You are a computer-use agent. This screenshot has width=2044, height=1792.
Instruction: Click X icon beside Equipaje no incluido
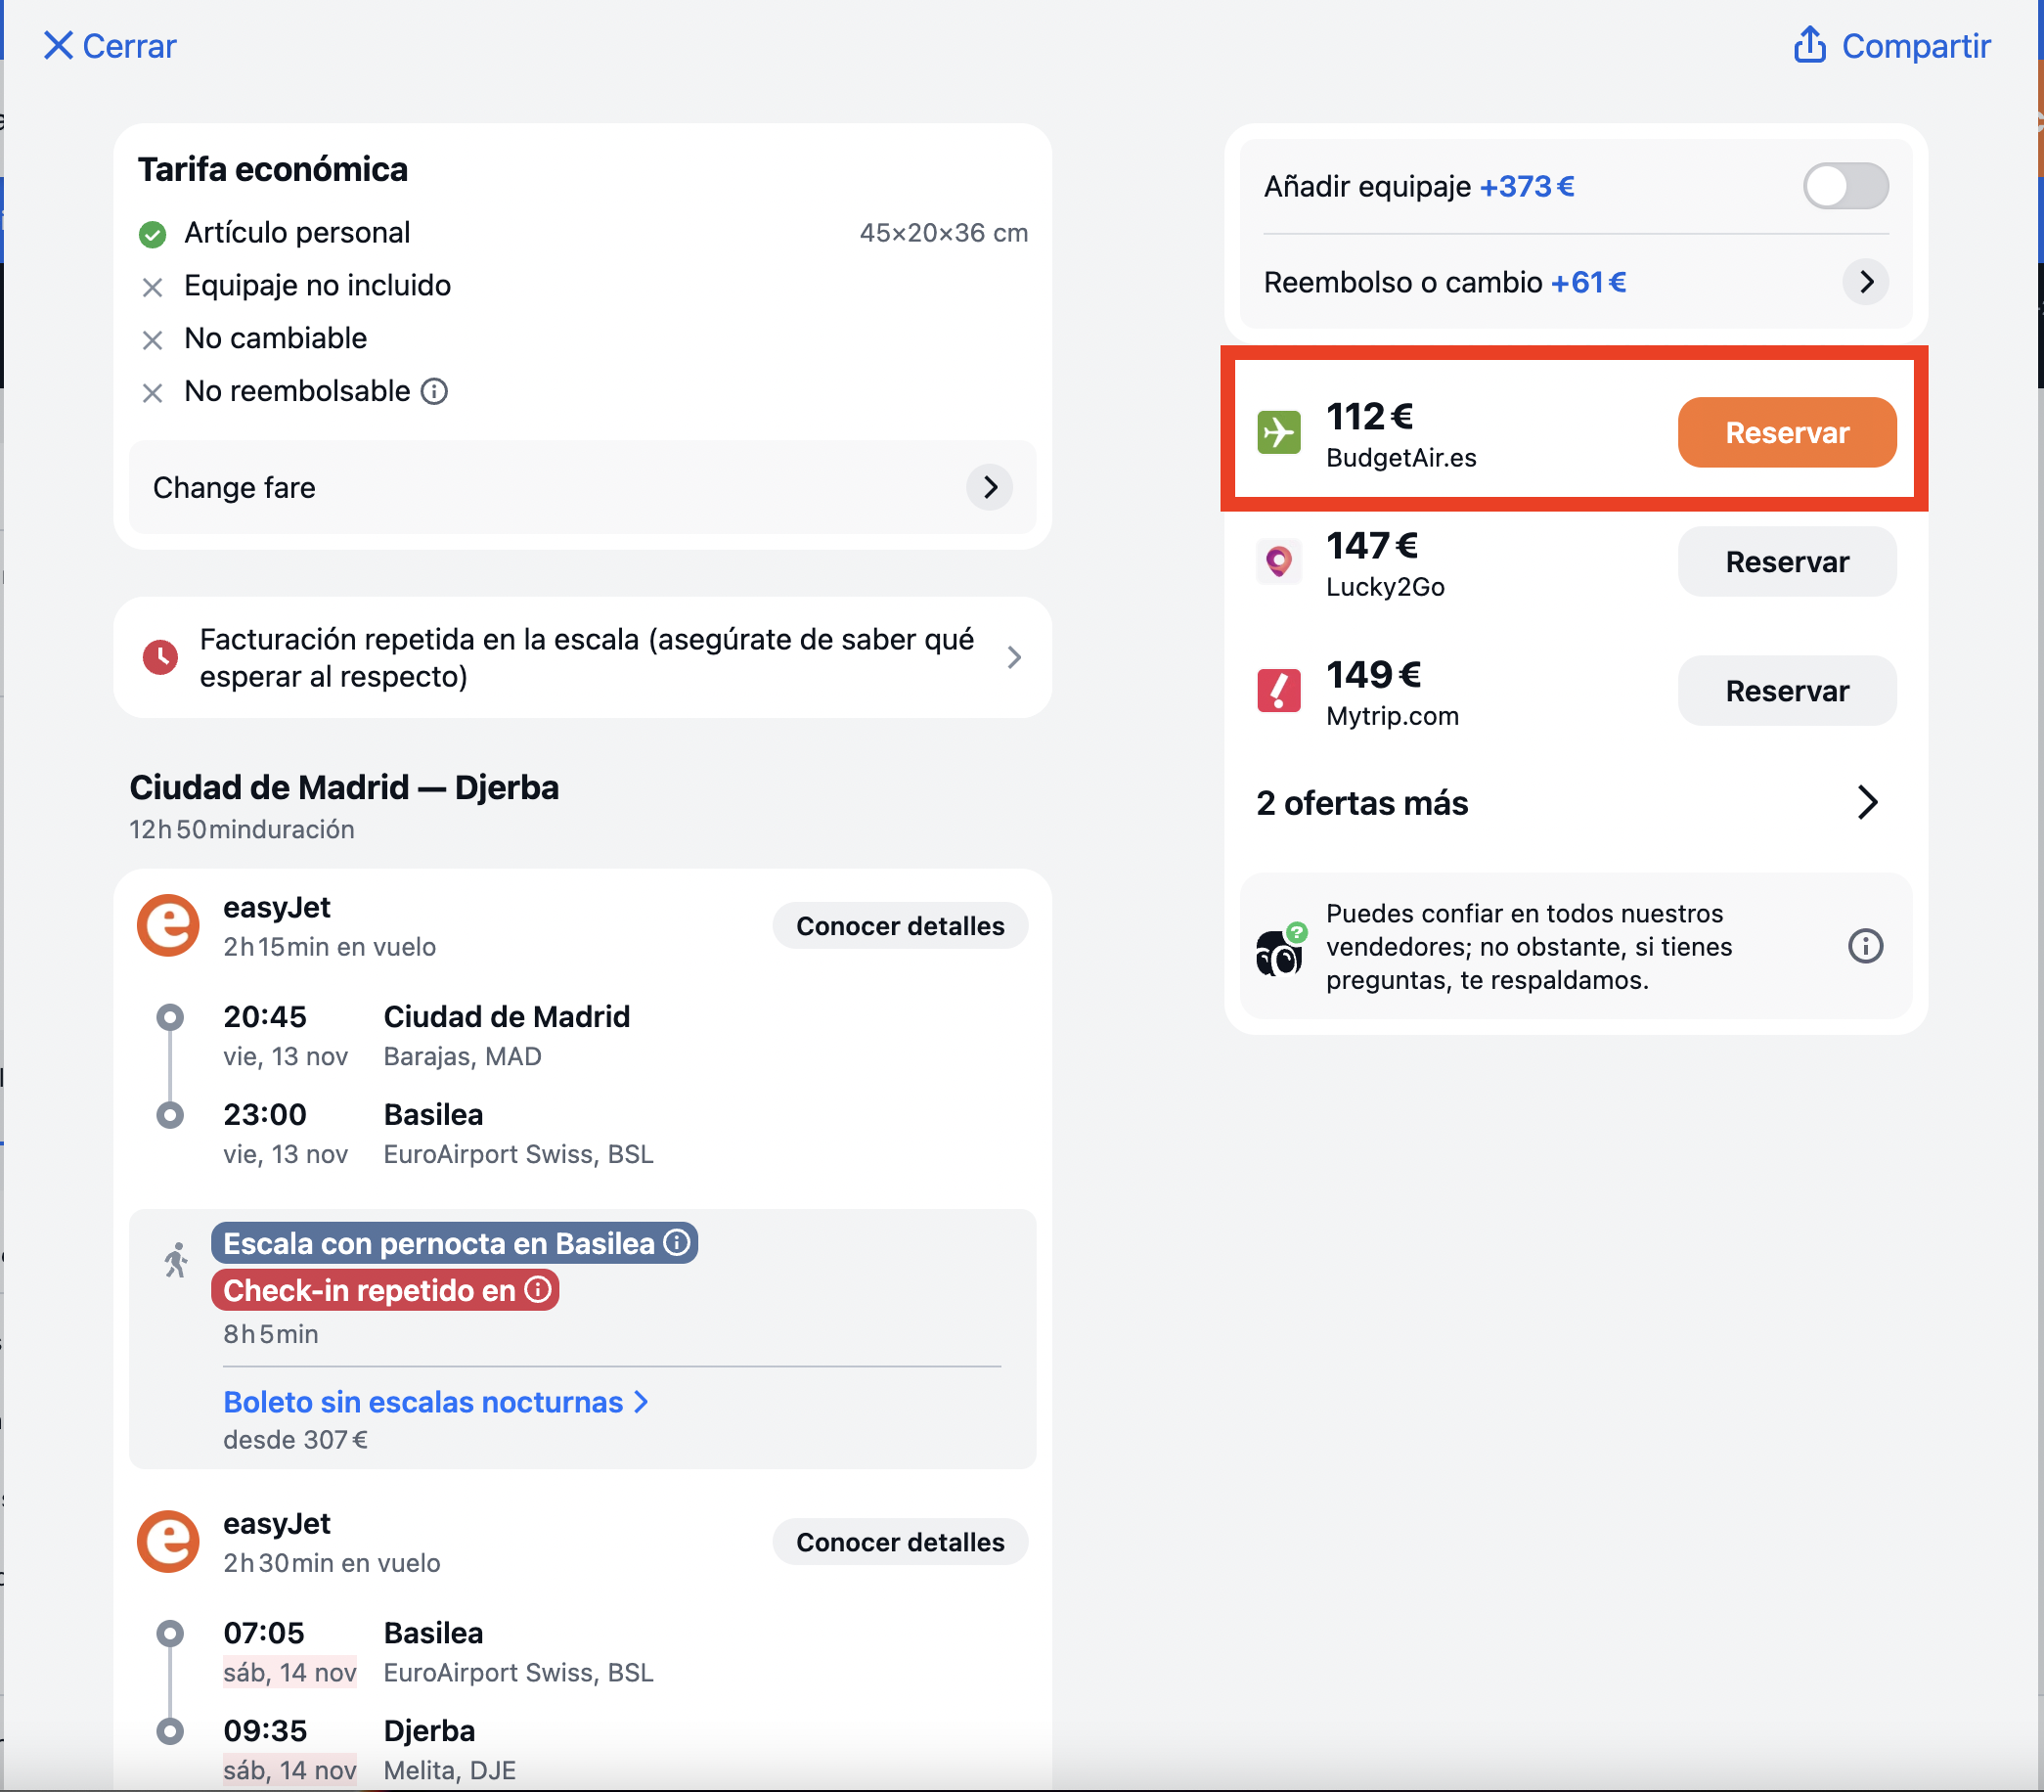[x=152, y=288]
